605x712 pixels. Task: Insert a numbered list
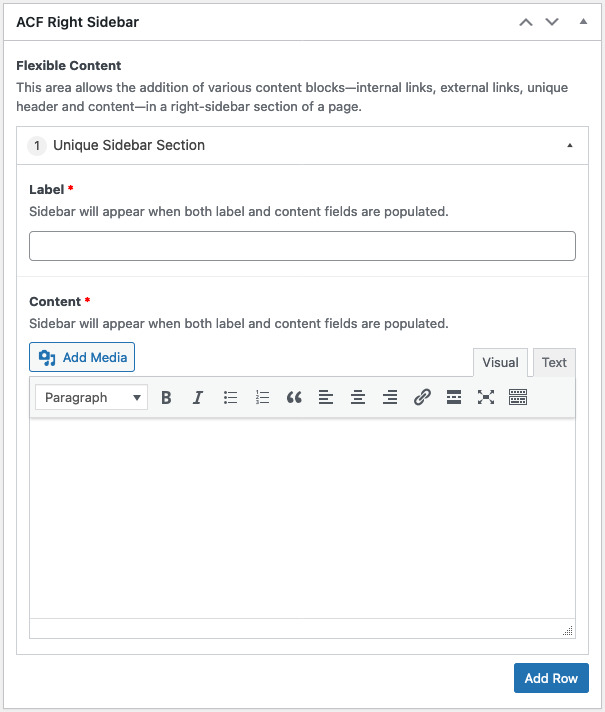262,397
